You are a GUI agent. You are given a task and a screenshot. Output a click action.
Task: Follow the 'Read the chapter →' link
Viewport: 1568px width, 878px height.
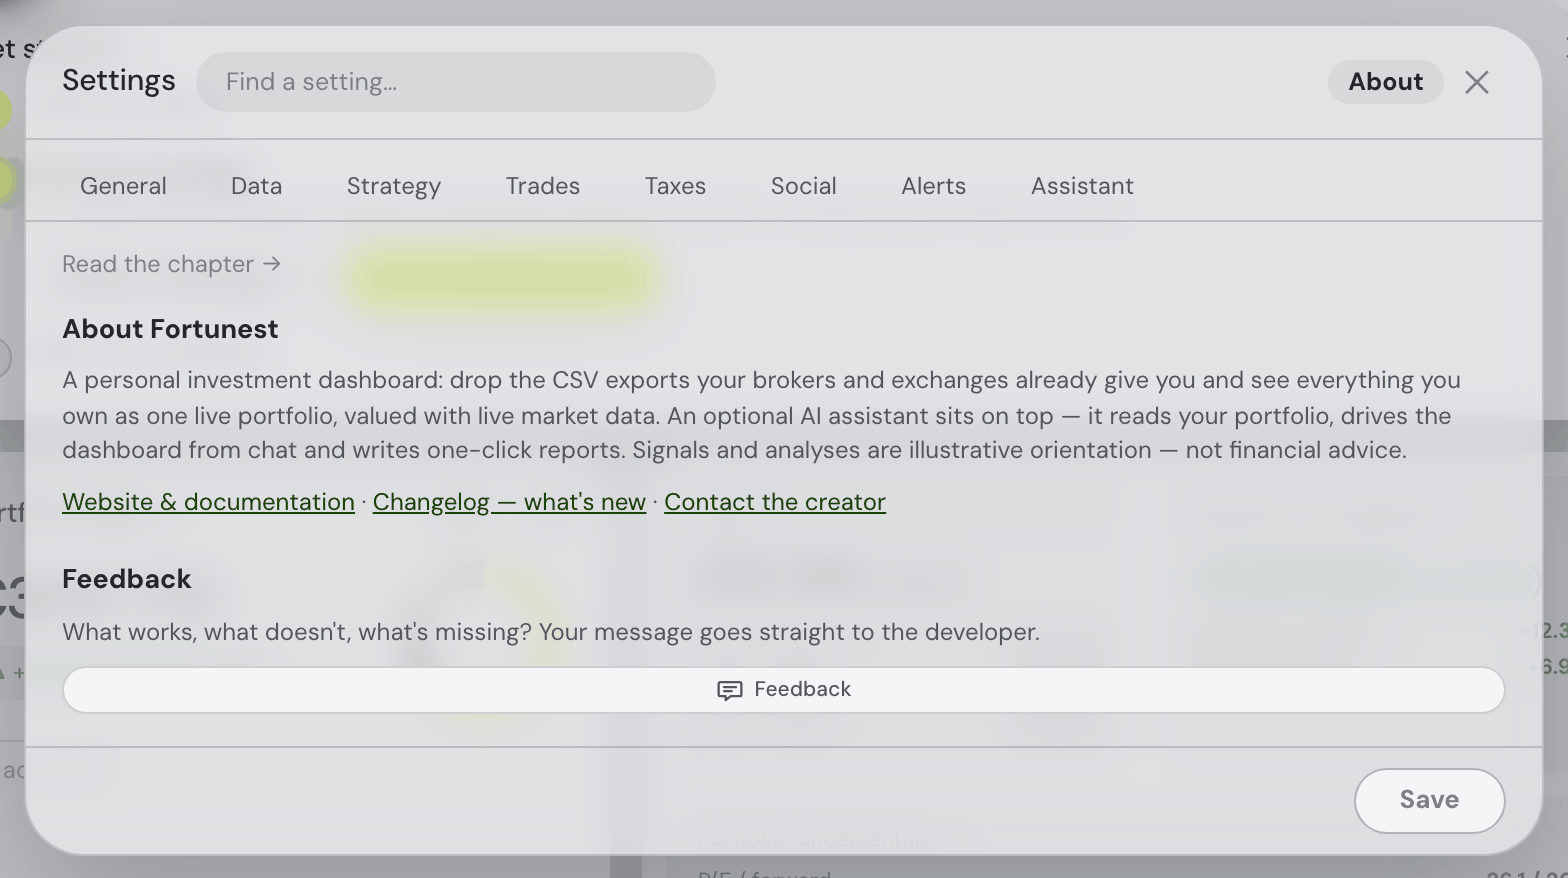pos(172,264)
